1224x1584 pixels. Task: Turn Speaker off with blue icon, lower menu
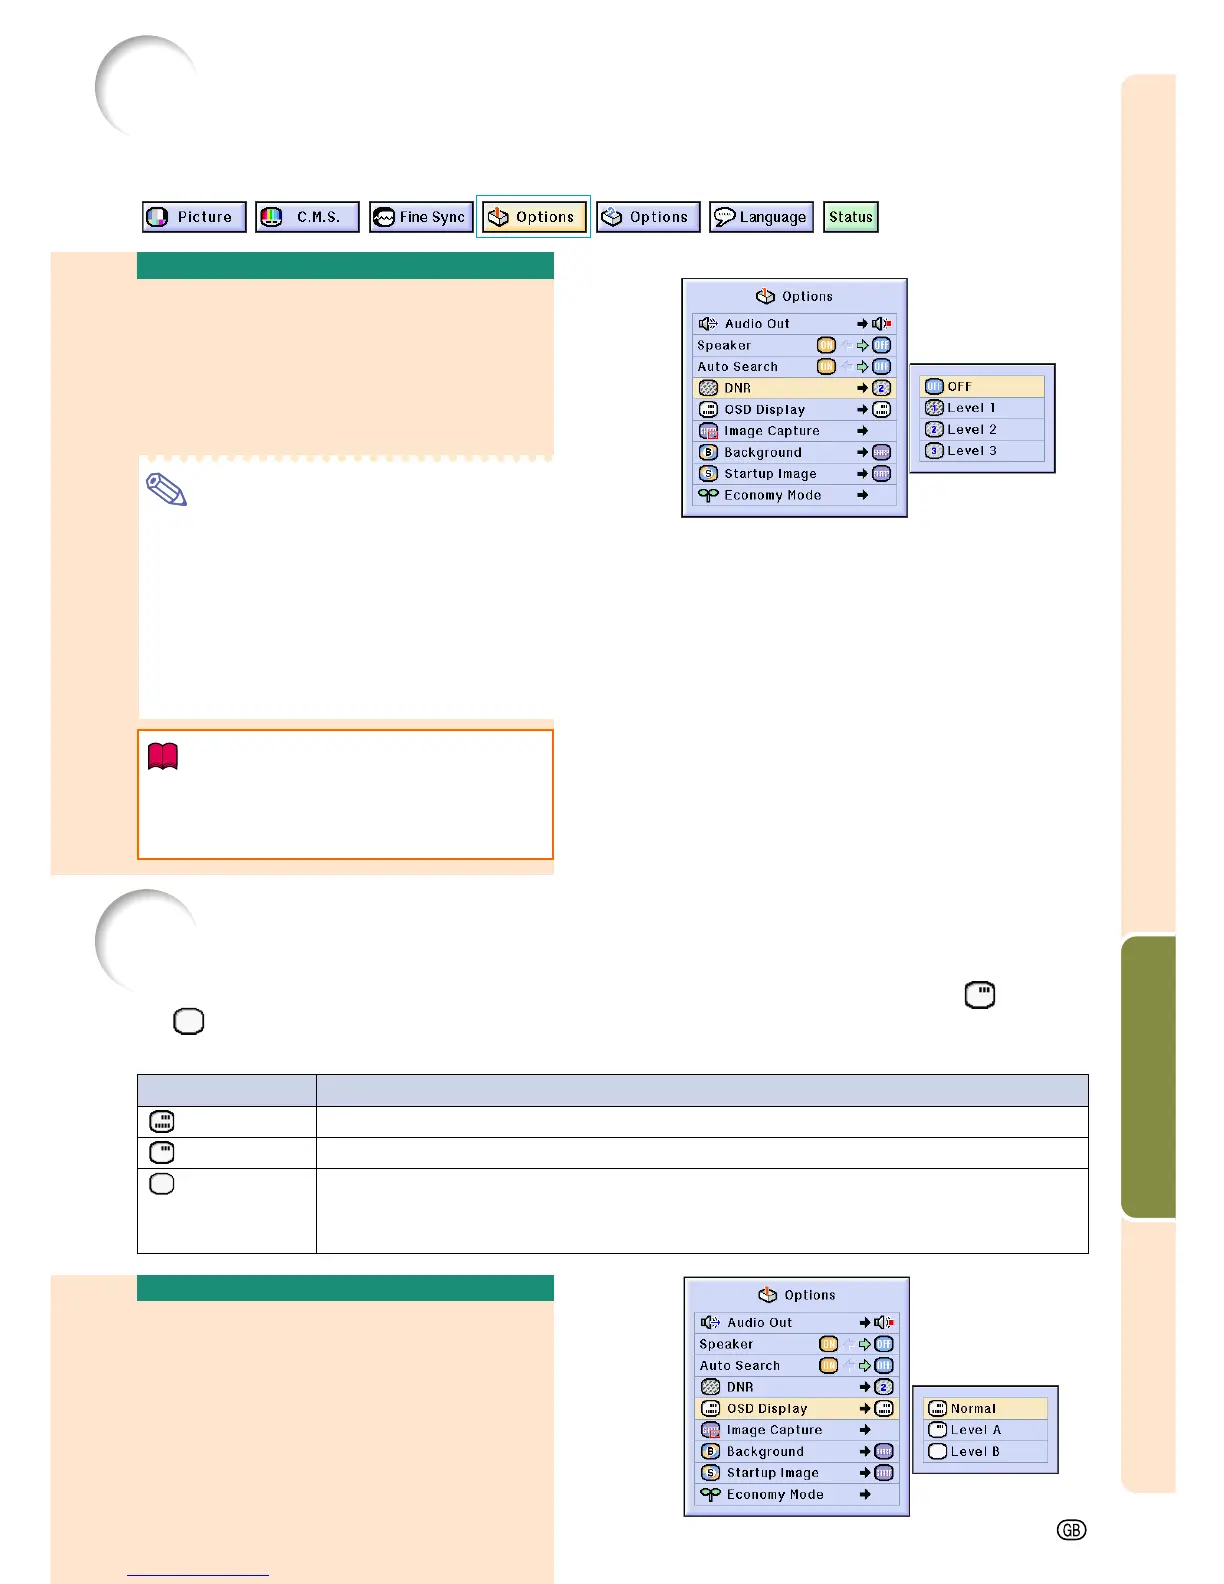click(x=883, y=1344)
